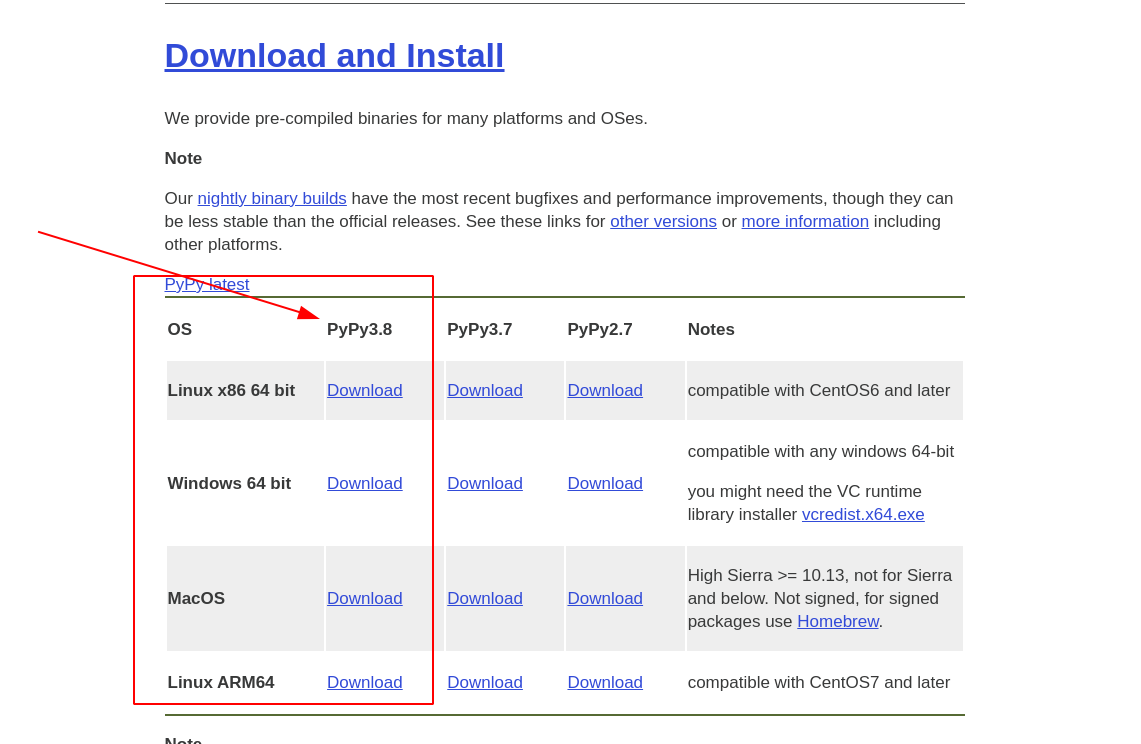Open the vcredist.x64.exe installer link
1141x744 pixels.
863,515
